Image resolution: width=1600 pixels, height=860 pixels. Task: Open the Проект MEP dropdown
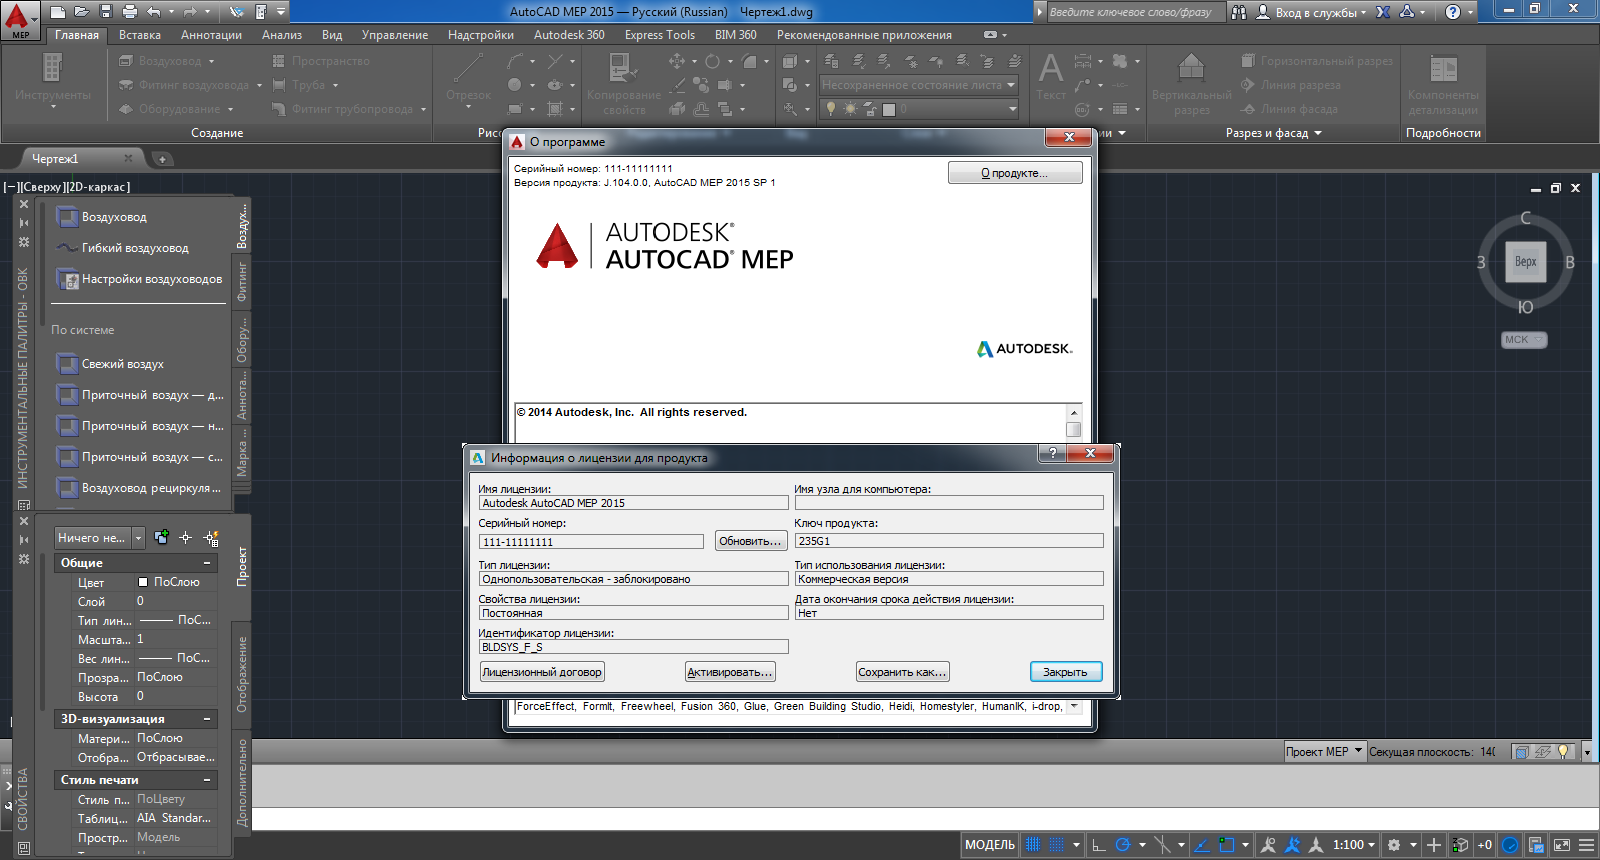click(x=1325, y=751)
